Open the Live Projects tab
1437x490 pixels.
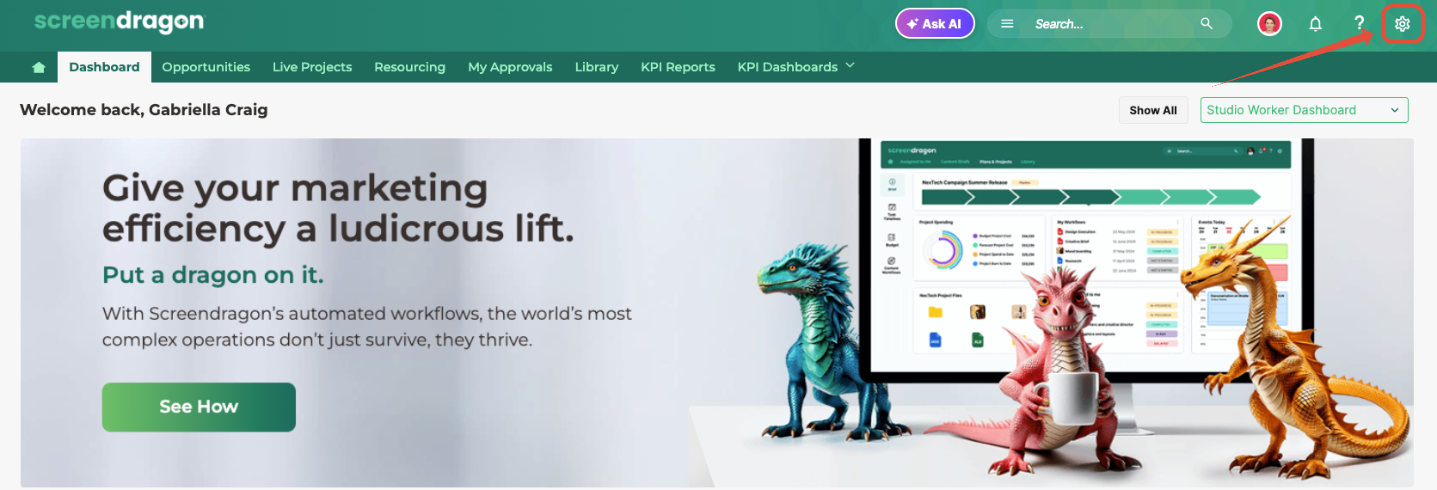click(x=312, y=67)
